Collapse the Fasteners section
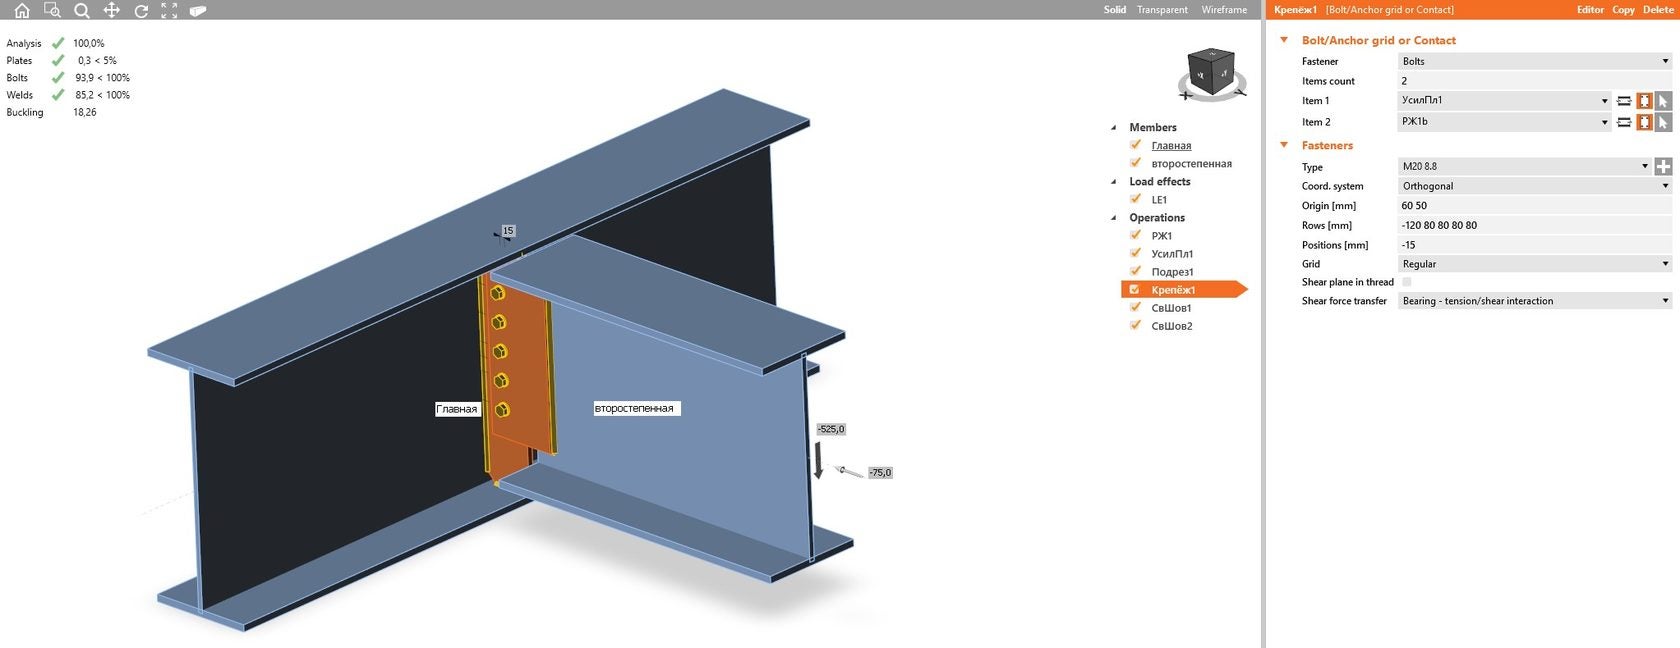The width and height of the screenshot is (1680, 648). pos(1284,145)
